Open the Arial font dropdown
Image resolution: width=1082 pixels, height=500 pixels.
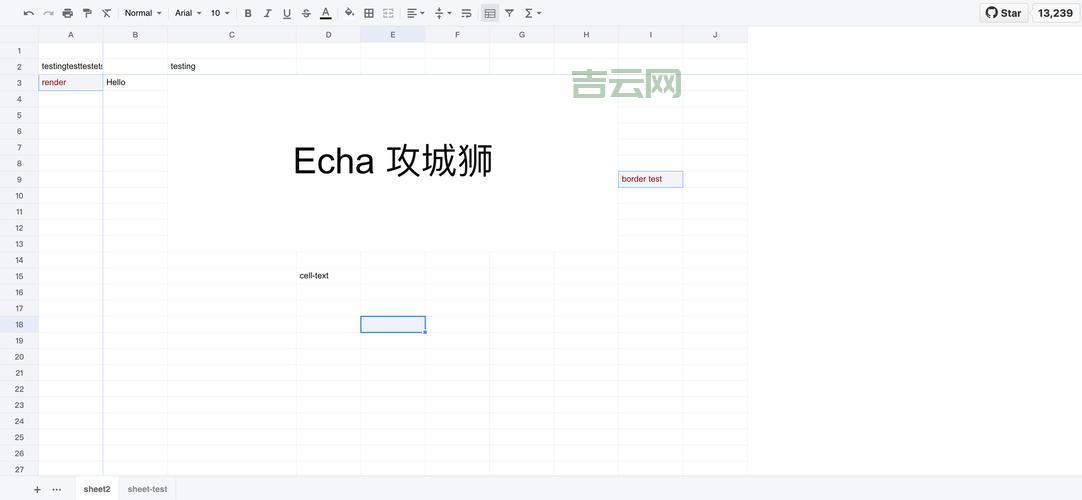tap(188, 13)
